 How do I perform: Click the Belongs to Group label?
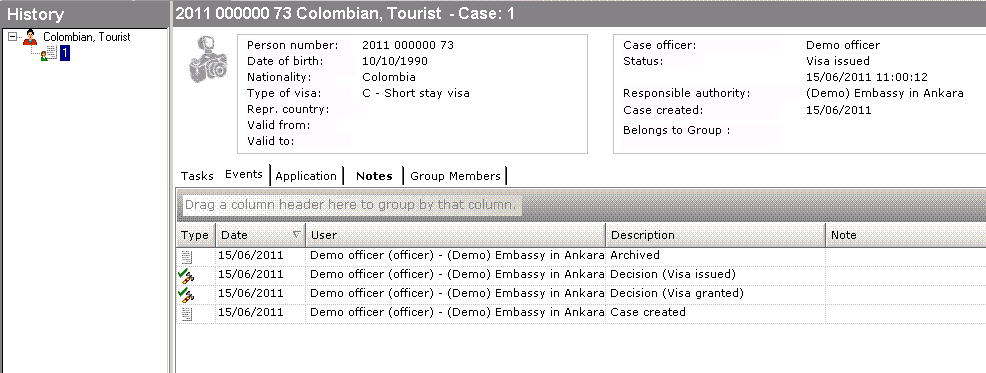tap(677, 131)
